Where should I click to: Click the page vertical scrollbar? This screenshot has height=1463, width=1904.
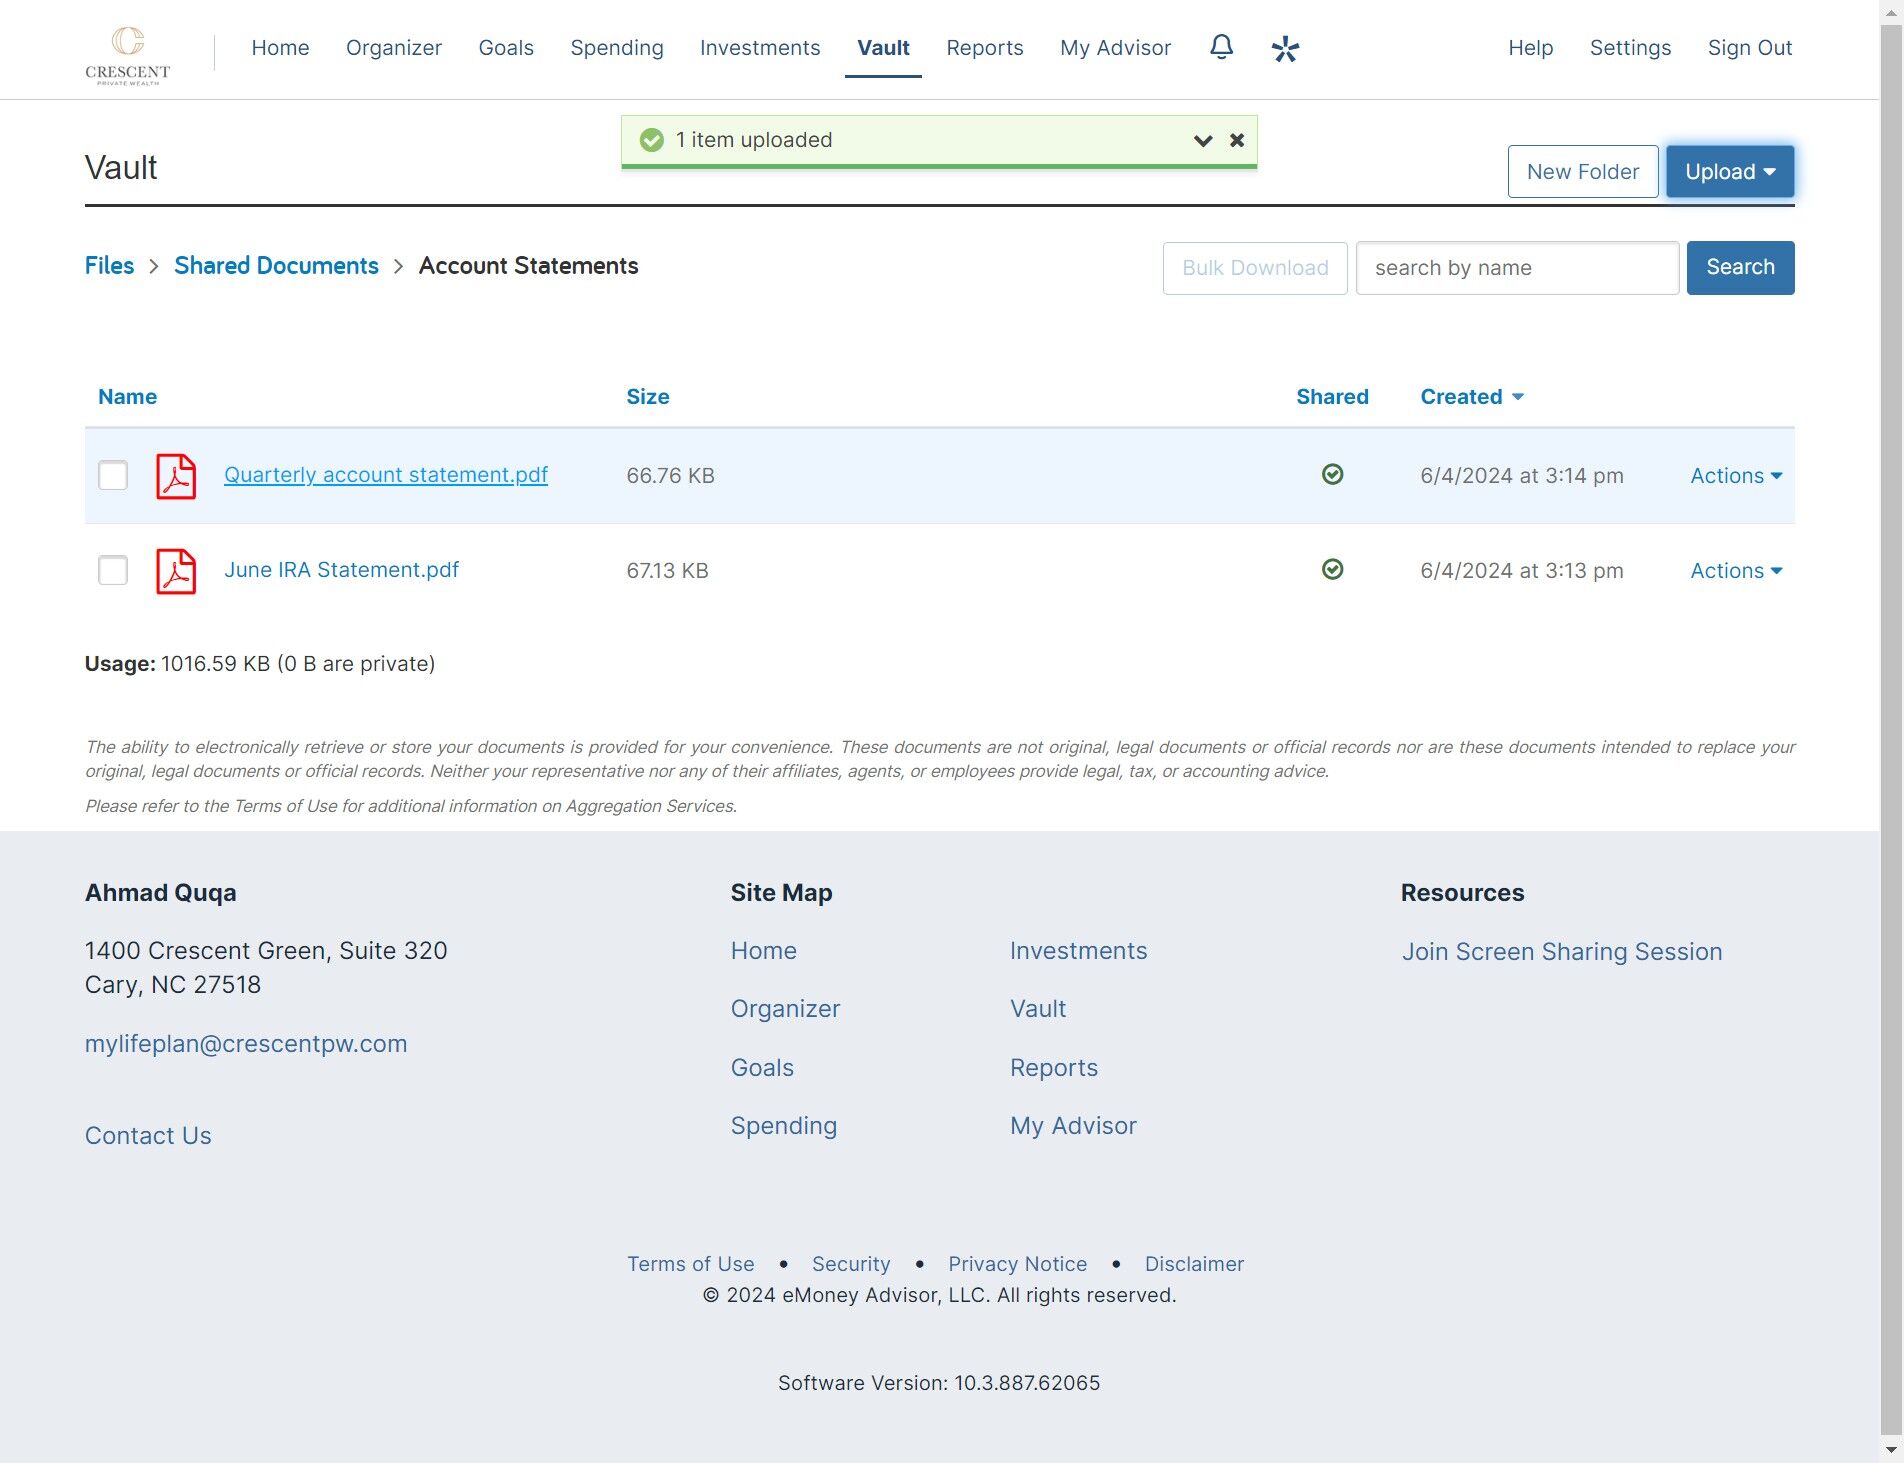pos(1891,731)
